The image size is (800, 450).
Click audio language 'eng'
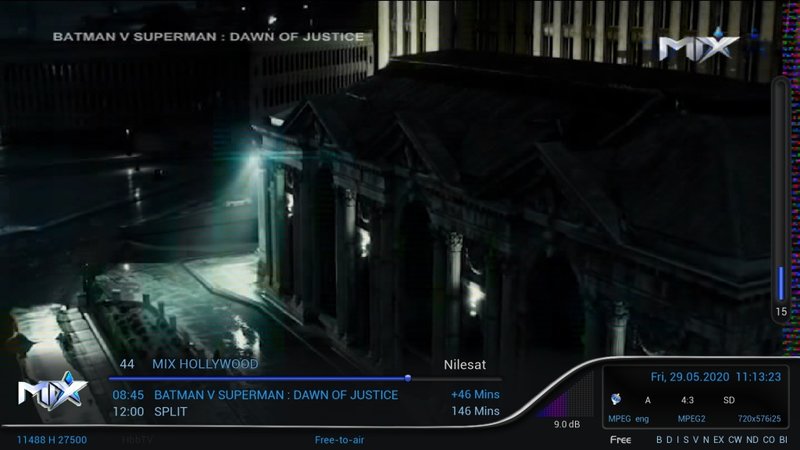(x=642, y=419)
